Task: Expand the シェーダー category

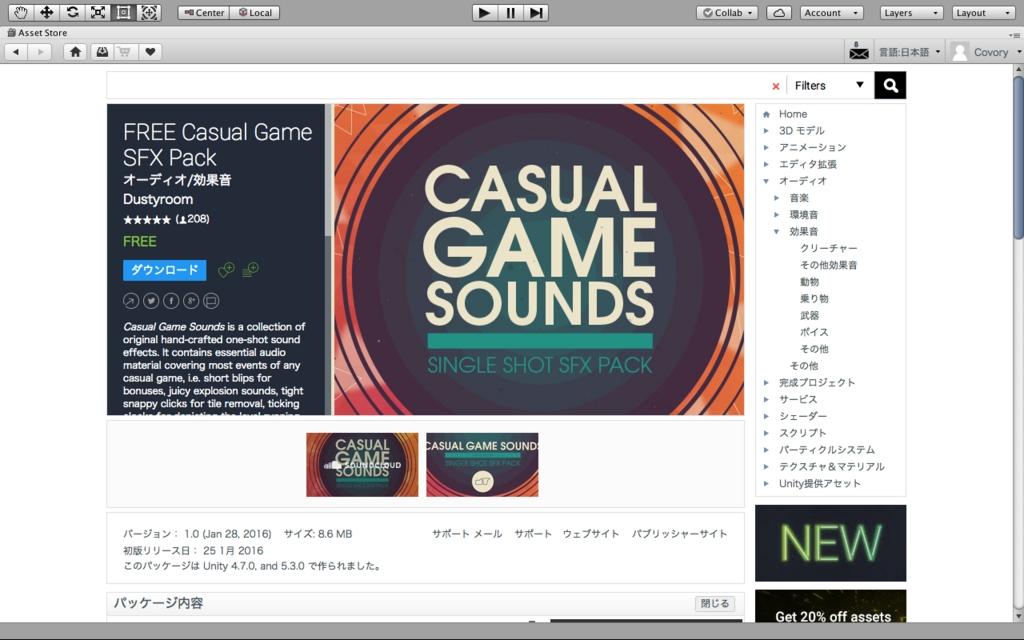Action: coord(767,416)
